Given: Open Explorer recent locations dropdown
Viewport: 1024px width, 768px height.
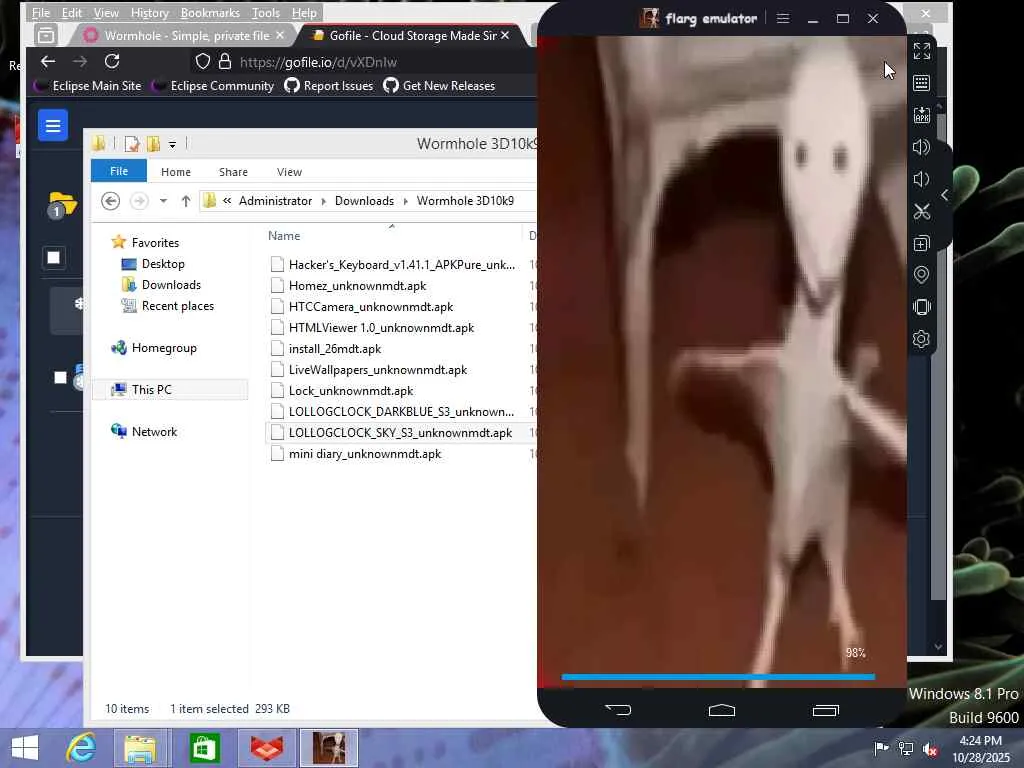Looking at the screenshot, I should [x=163, y=200].
